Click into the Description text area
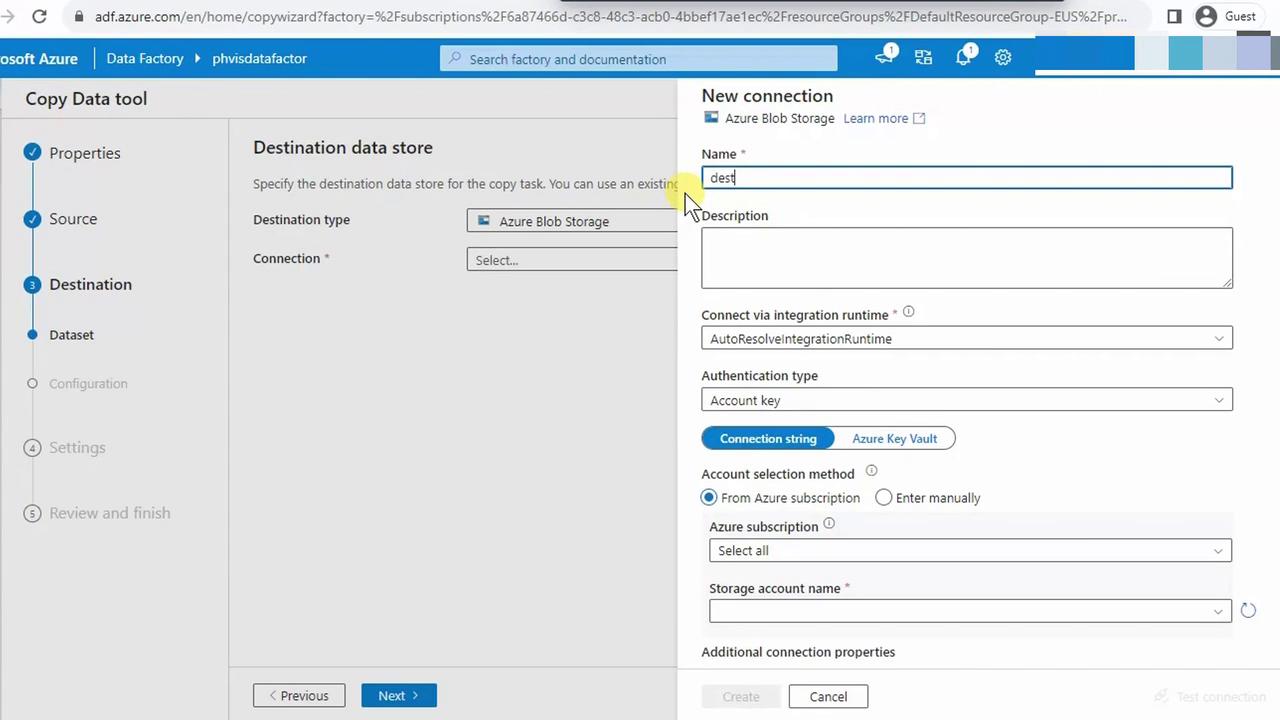The width and height of the screenshot is (1280, 720). click(967, 258)
